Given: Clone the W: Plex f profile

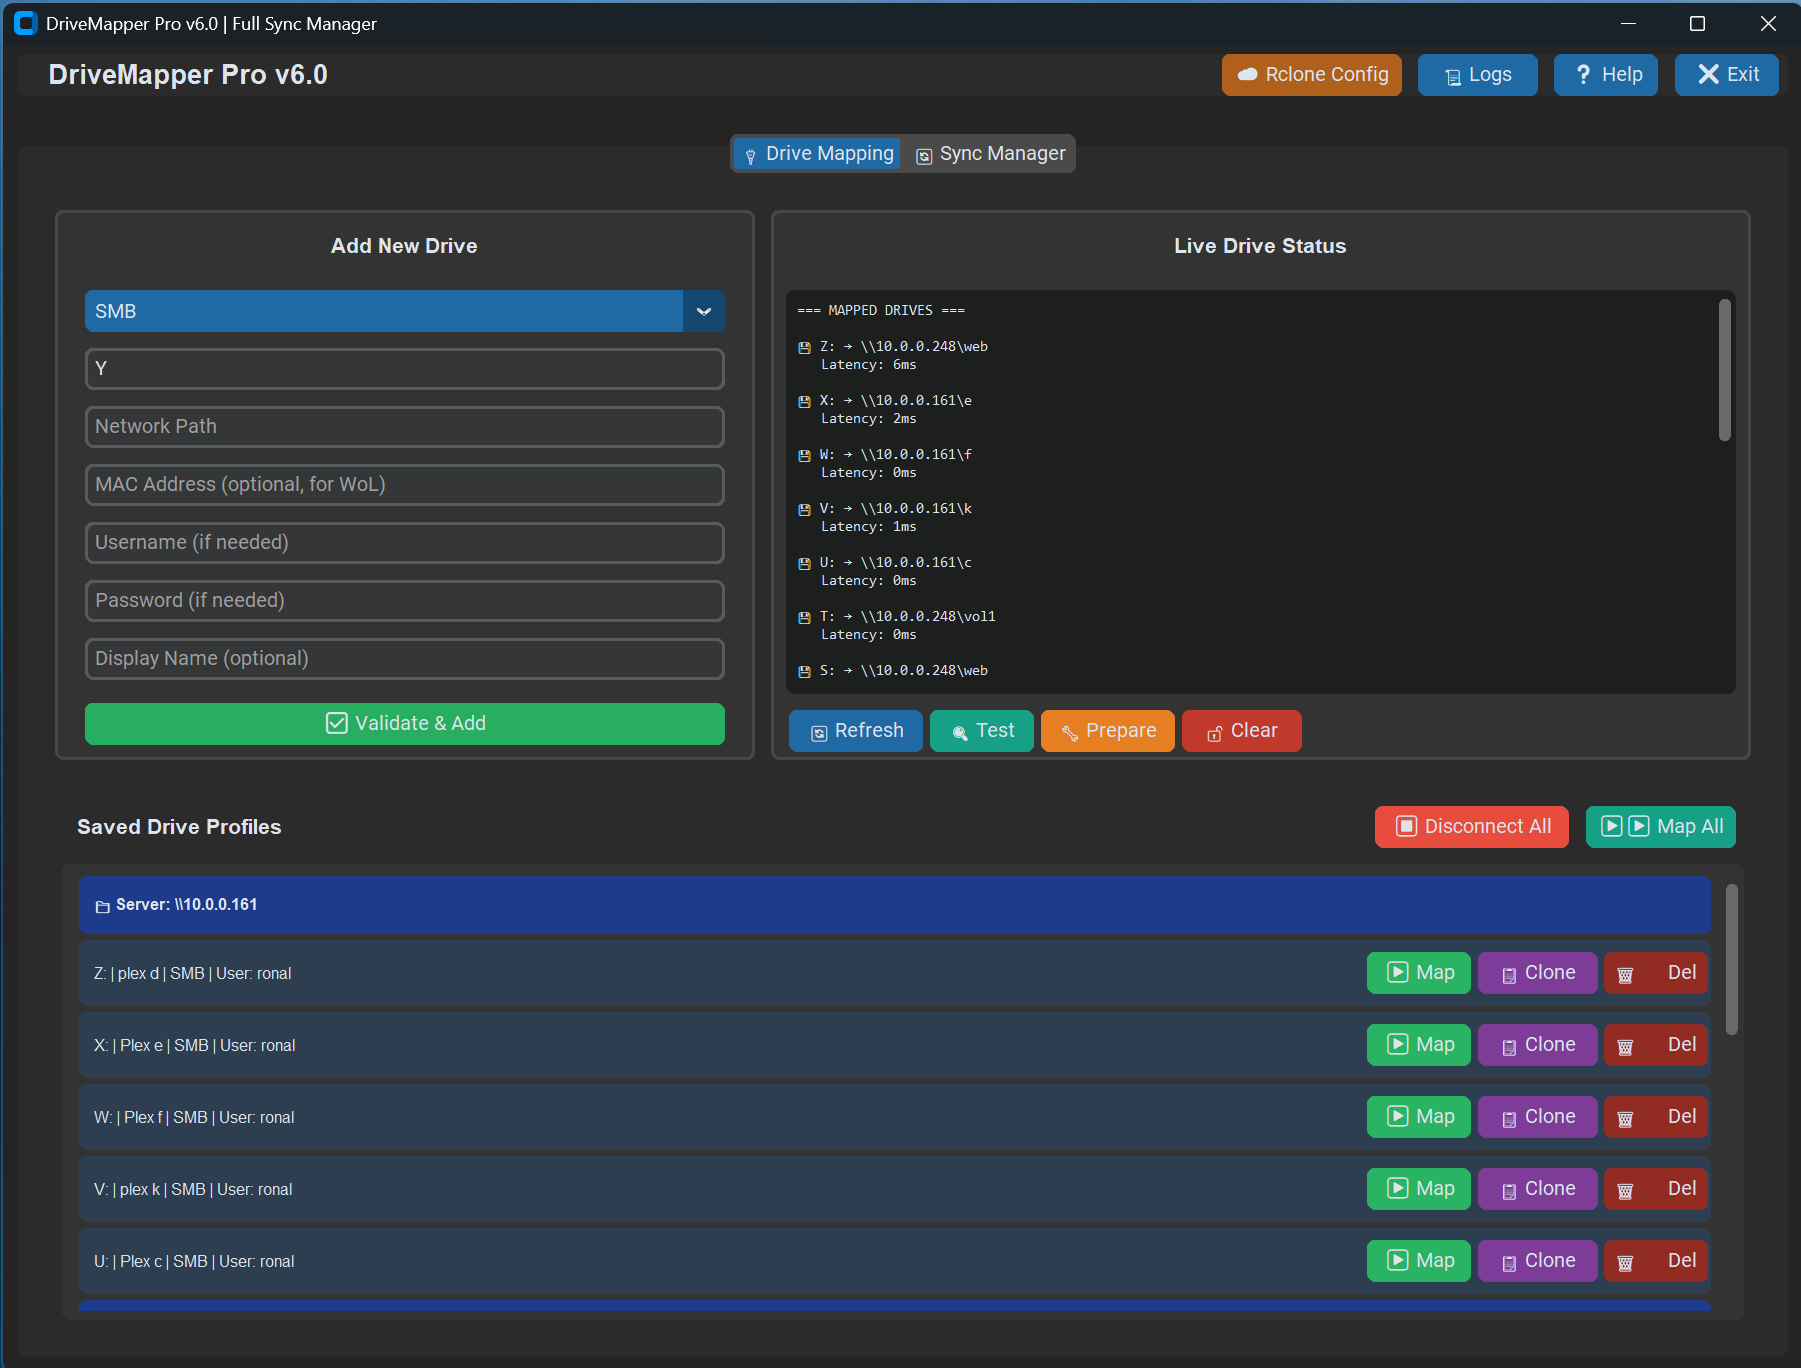Looking at the screenshot, I should (x=1537, y=1117).
